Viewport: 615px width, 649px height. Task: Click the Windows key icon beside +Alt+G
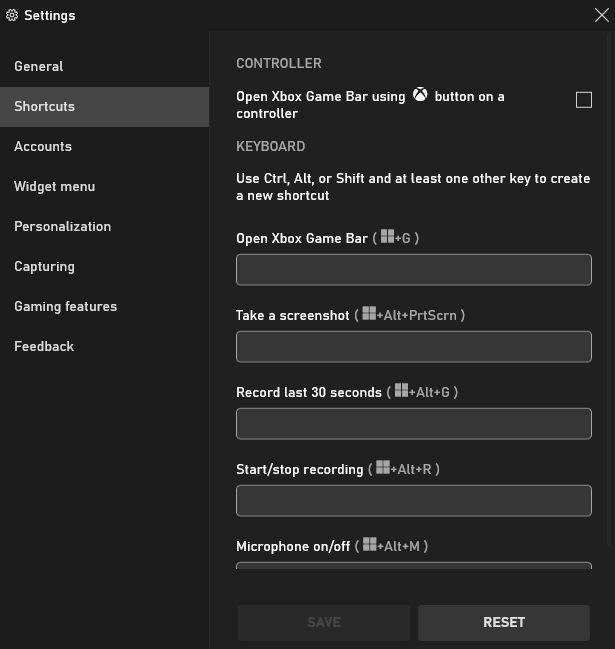[x=401, y=390]
